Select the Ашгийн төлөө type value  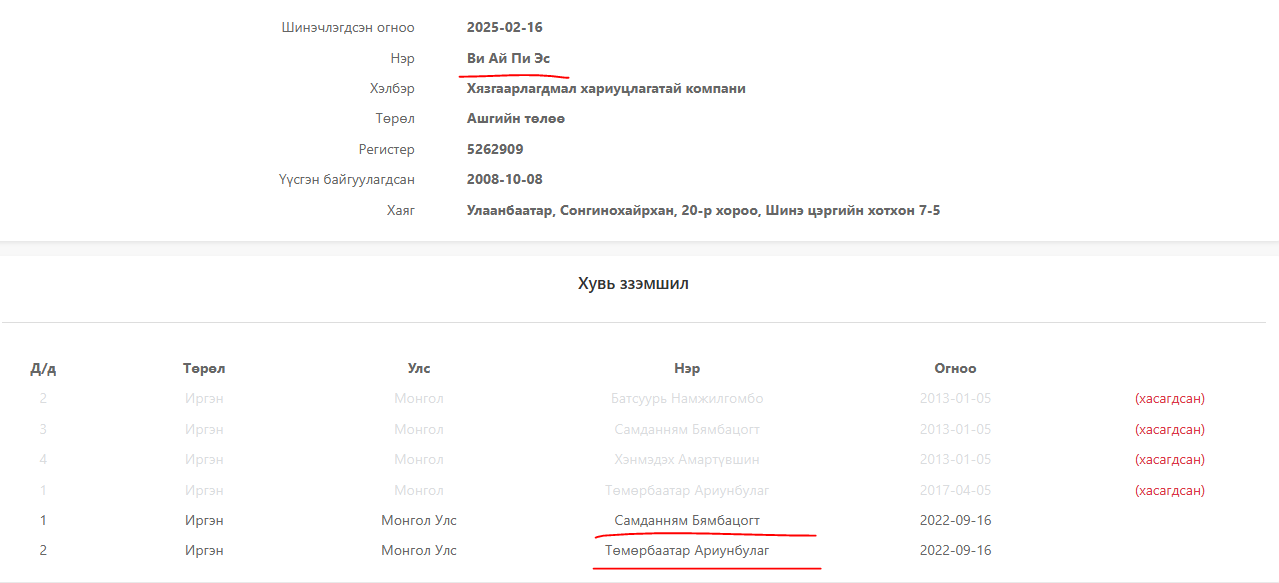(516, 119)
